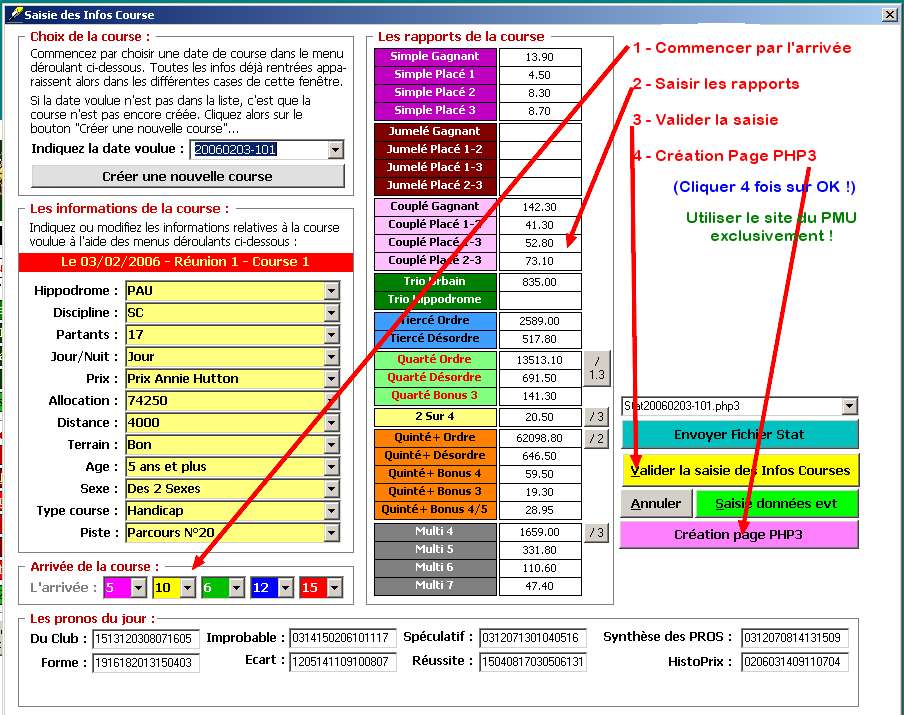Expand the Partants dropdown showing 17
Screen dimensions: 904x715
[x=332, y=334]
